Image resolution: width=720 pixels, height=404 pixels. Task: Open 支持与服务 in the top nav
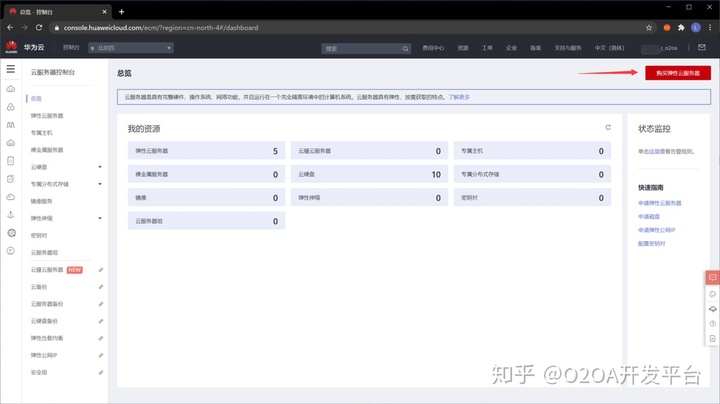pyautogui.click(x=568, y=48)
